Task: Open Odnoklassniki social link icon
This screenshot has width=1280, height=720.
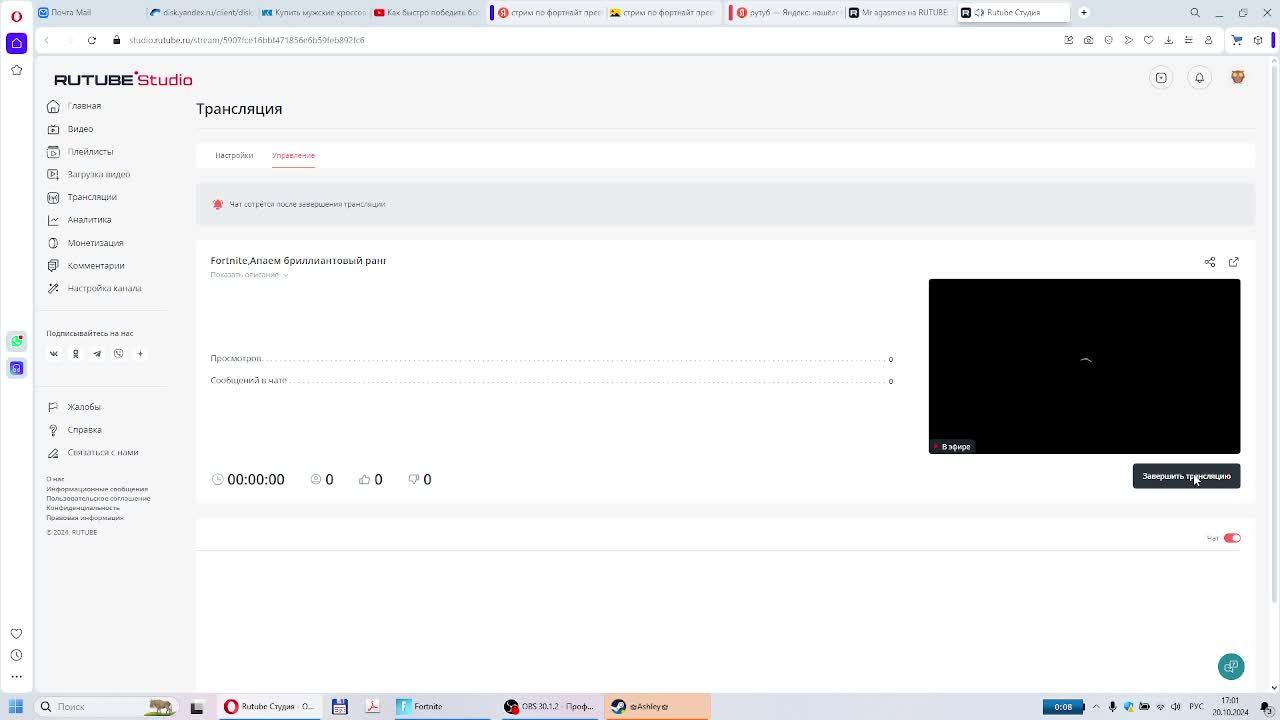Action: click(x=75, y=354)
